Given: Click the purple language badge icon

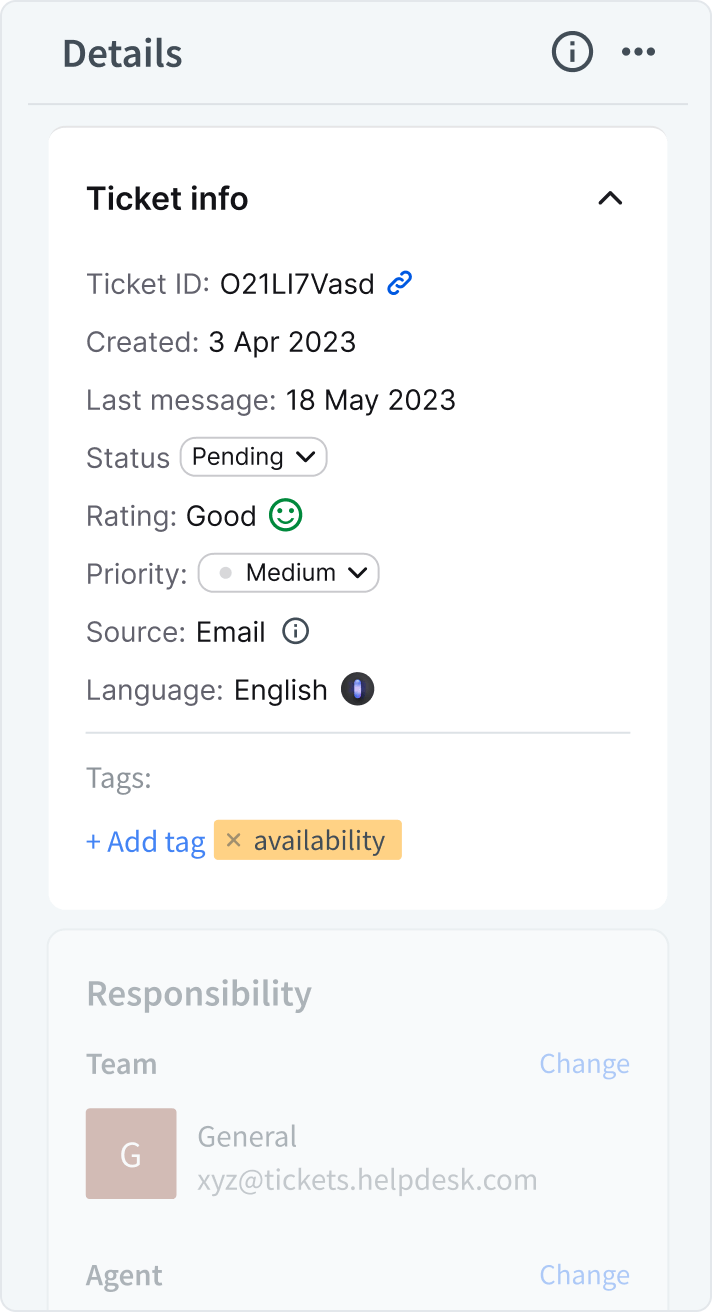Looking at the screenshot, I should [x=358, y=689].
